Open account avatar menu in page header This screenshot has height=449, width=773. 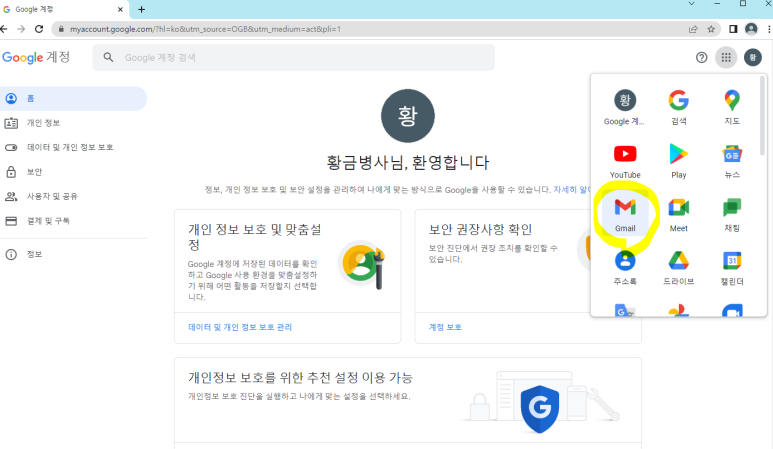pos(752,58)
